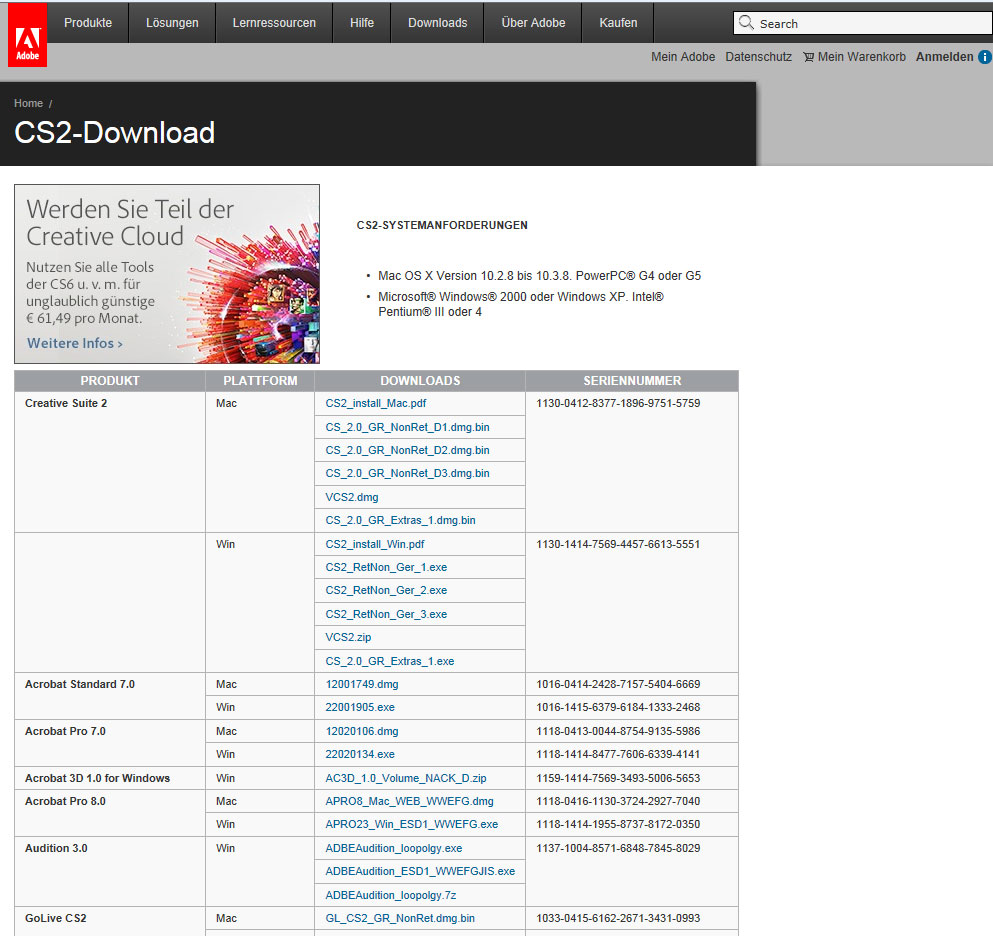Screen dimensions: 993x936
Task: Select serial number 1016-0414-2428-7157-5404-6669
Action: (618, 685)
